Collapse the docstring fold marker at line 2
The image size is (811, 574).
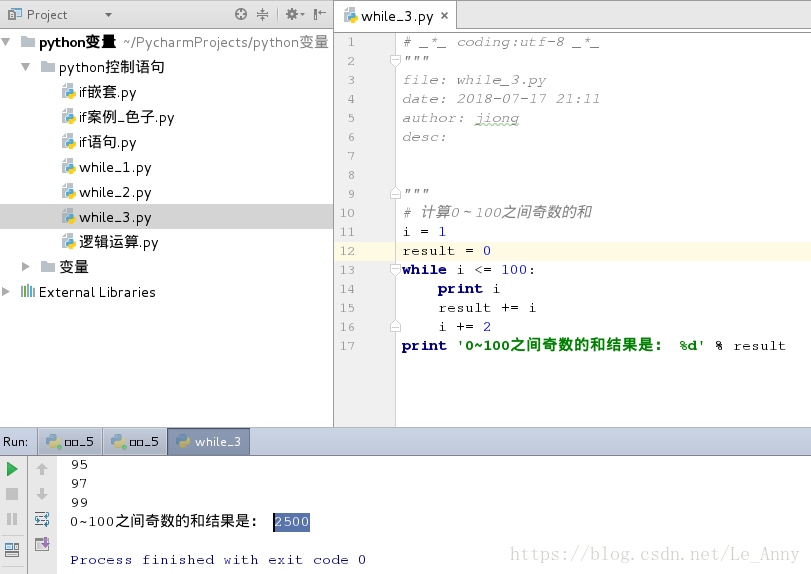coord(395,61)
